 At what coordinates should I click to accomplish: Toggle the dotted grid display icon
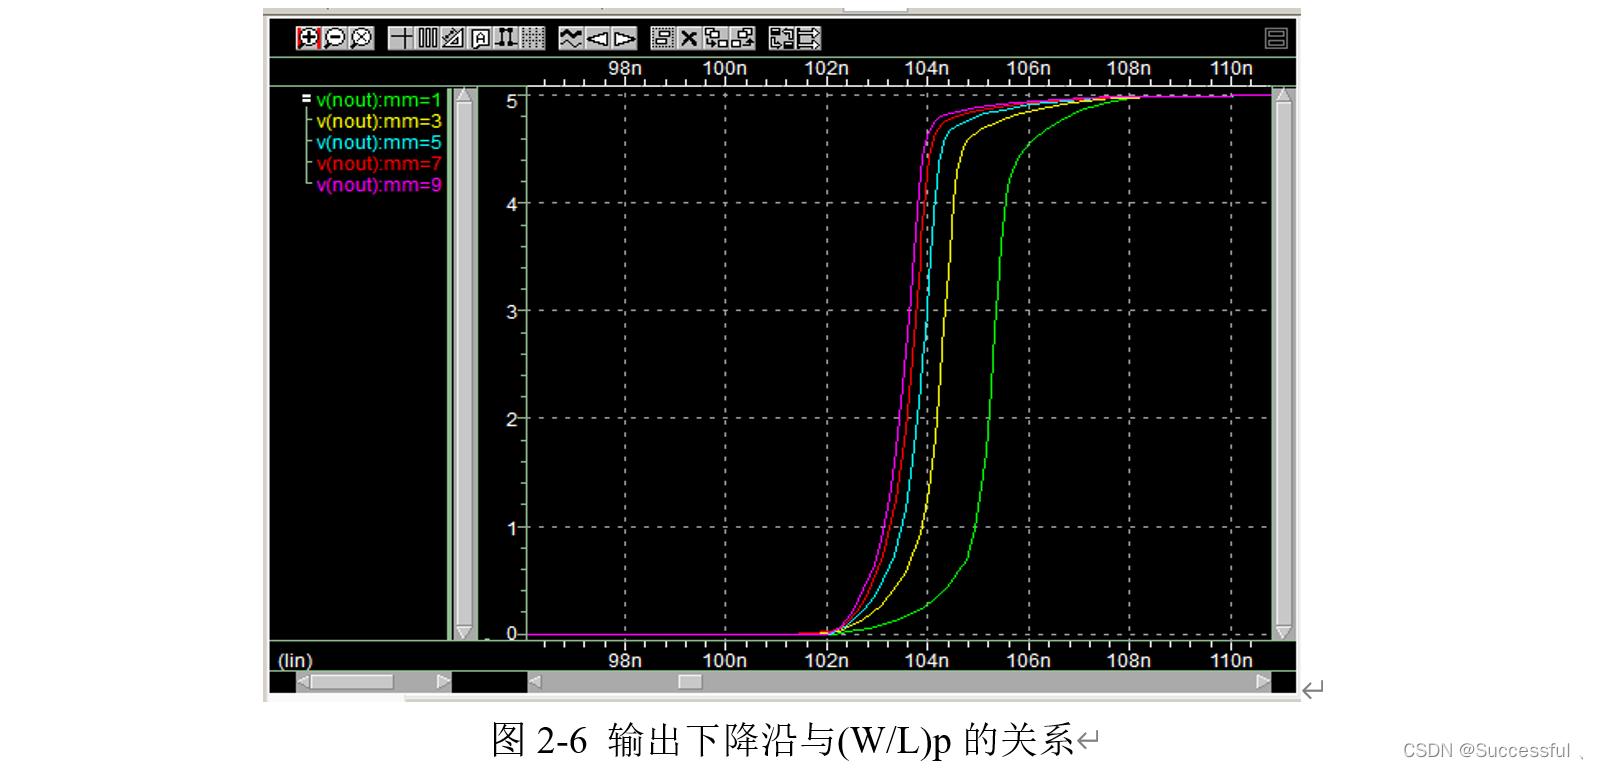533,38
